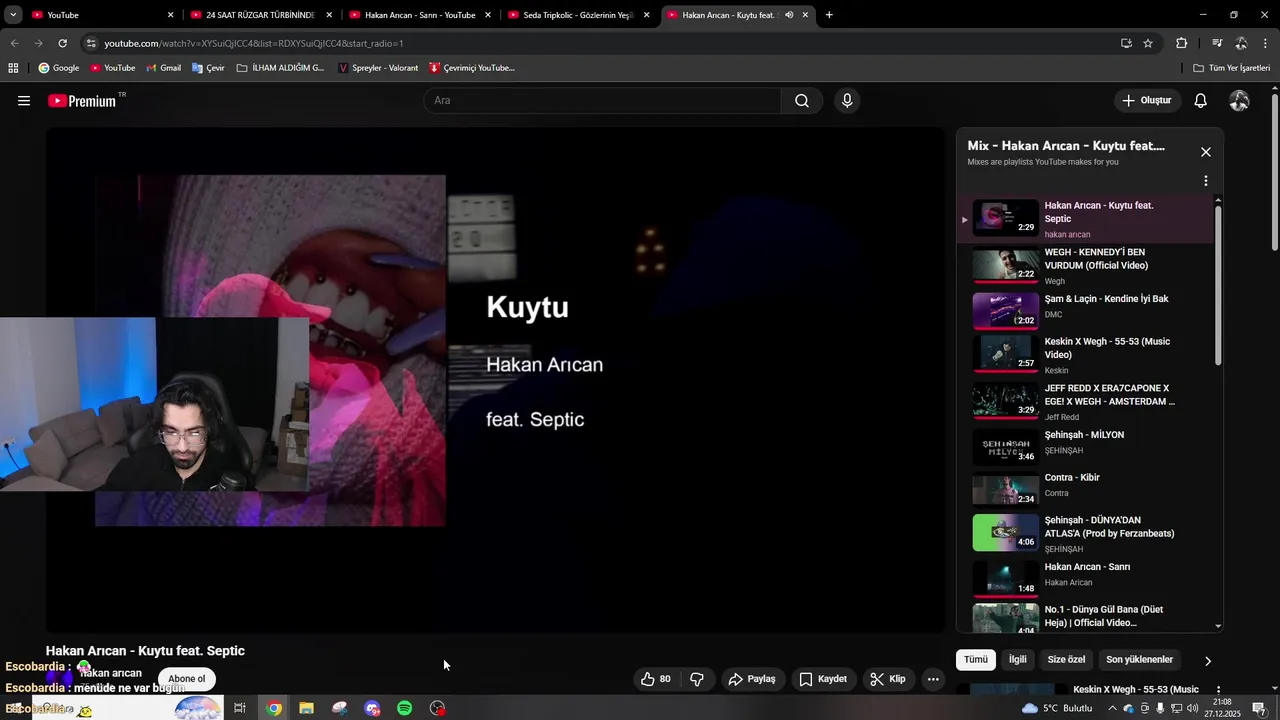Play WEGH - KENNEDY'İ BEN VURDUM

(1085, 266)
